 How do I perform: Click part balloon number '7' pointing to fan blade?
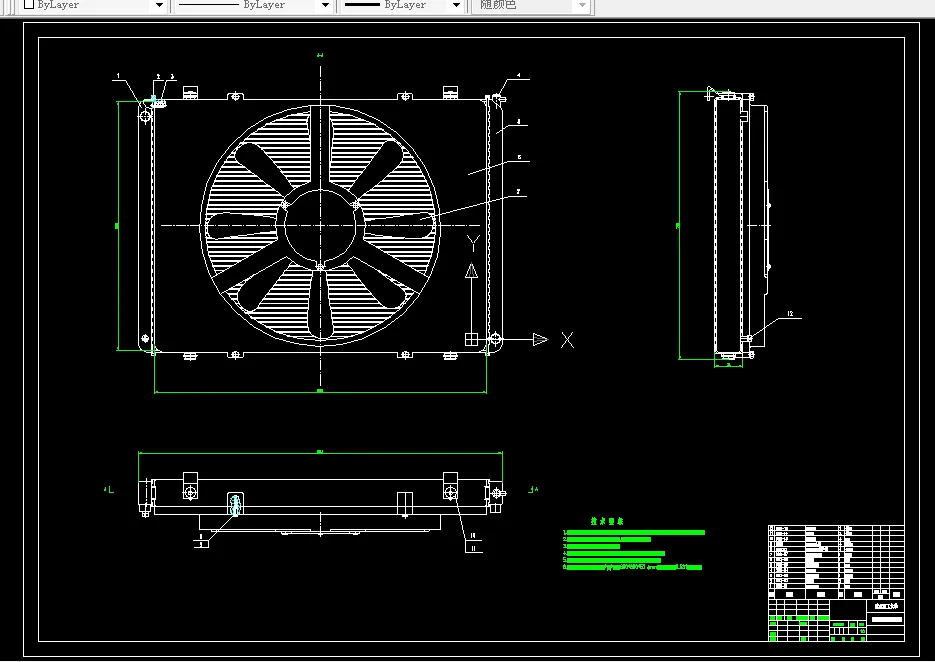point(518,192)
